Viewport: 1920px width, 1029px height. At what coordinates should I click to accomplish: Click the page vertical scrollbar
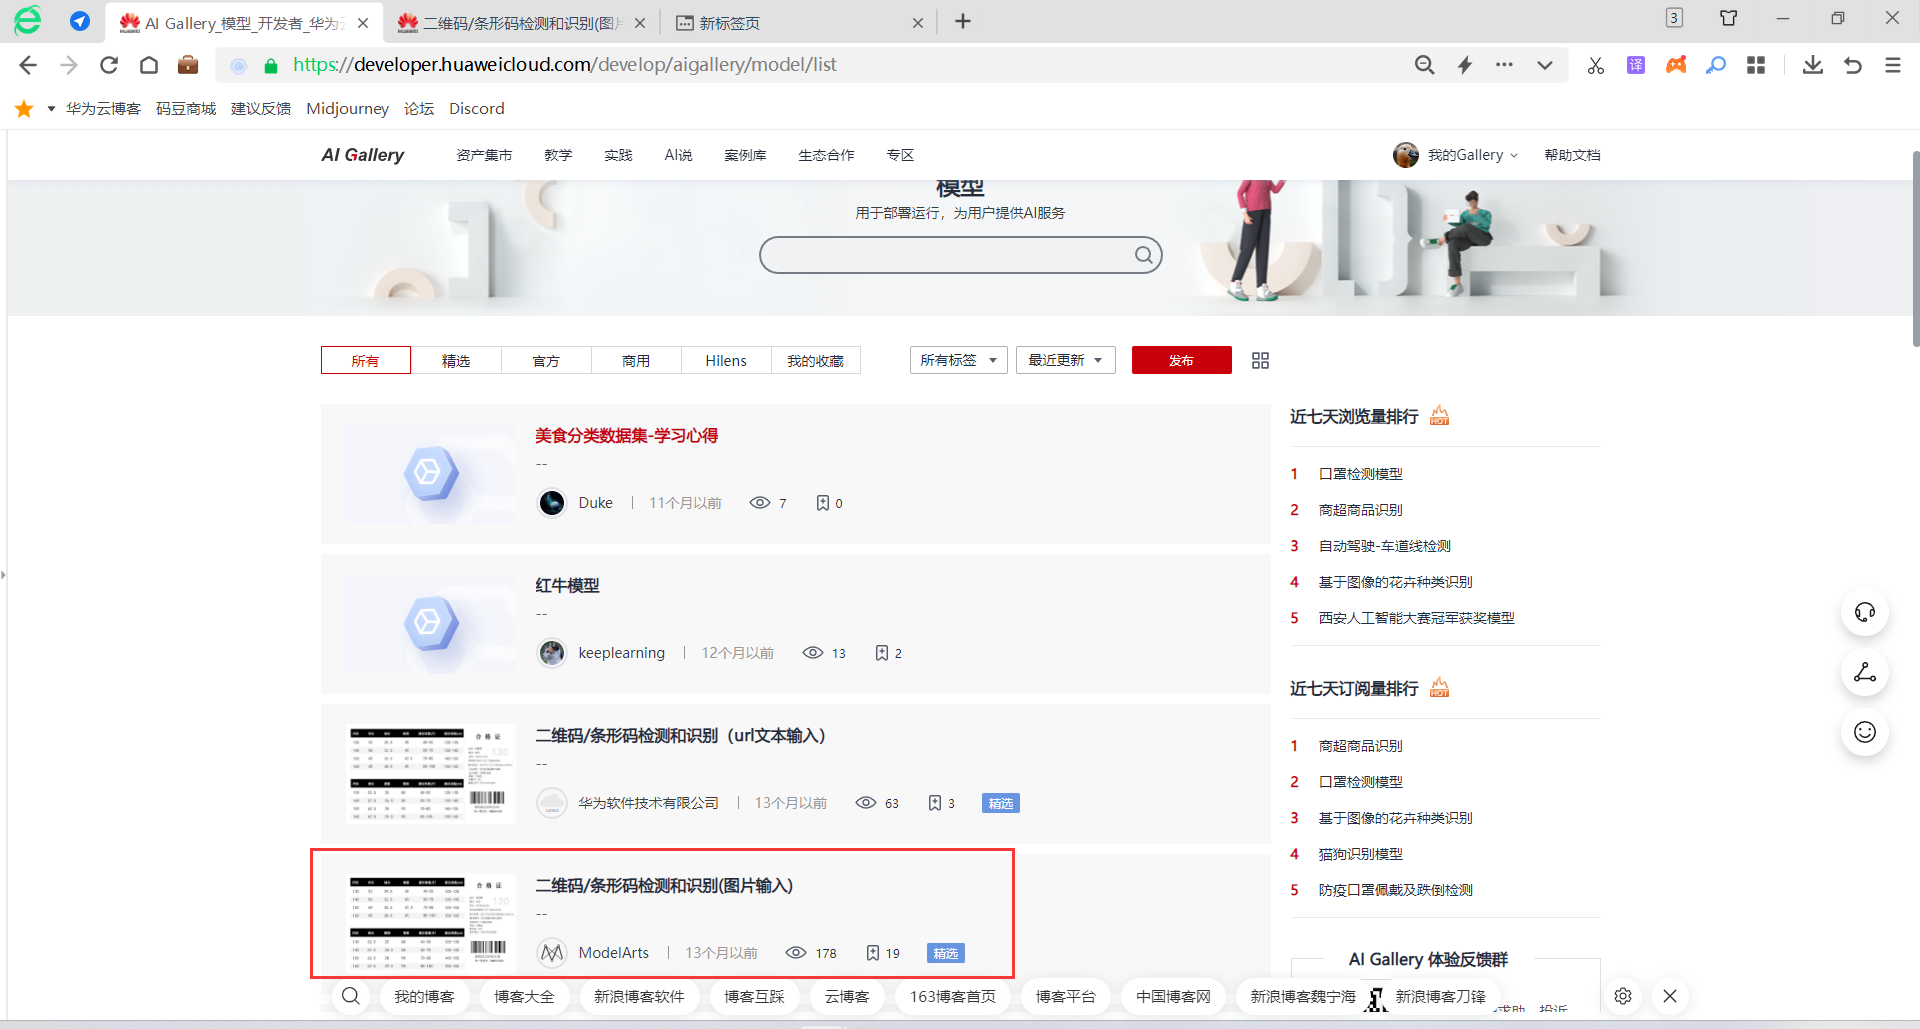(1915, 250)
